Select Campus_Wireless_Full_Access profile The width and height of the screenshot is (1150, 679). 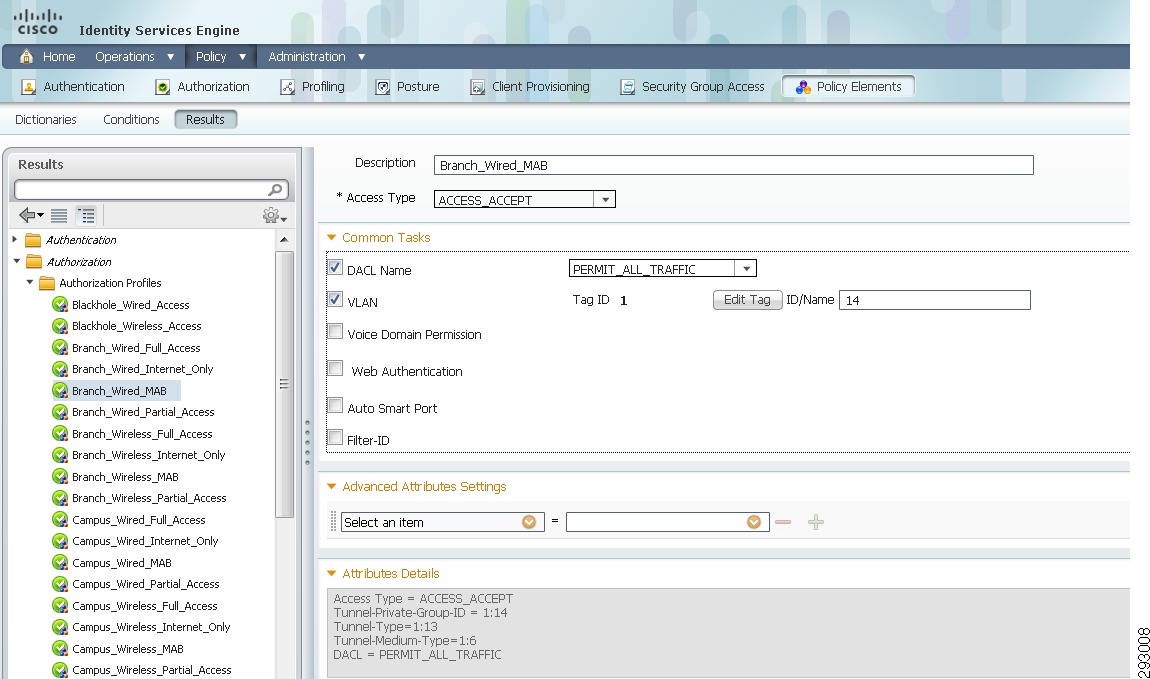click(x=144, y=606)
